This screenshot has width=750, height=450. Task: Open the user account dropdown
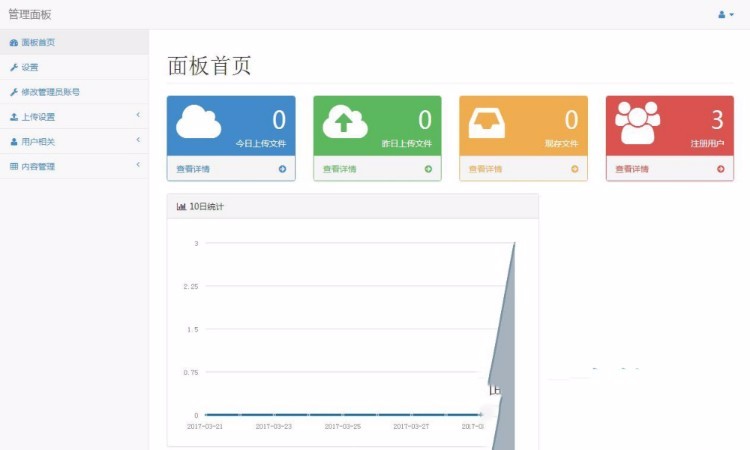click(726, 15)
